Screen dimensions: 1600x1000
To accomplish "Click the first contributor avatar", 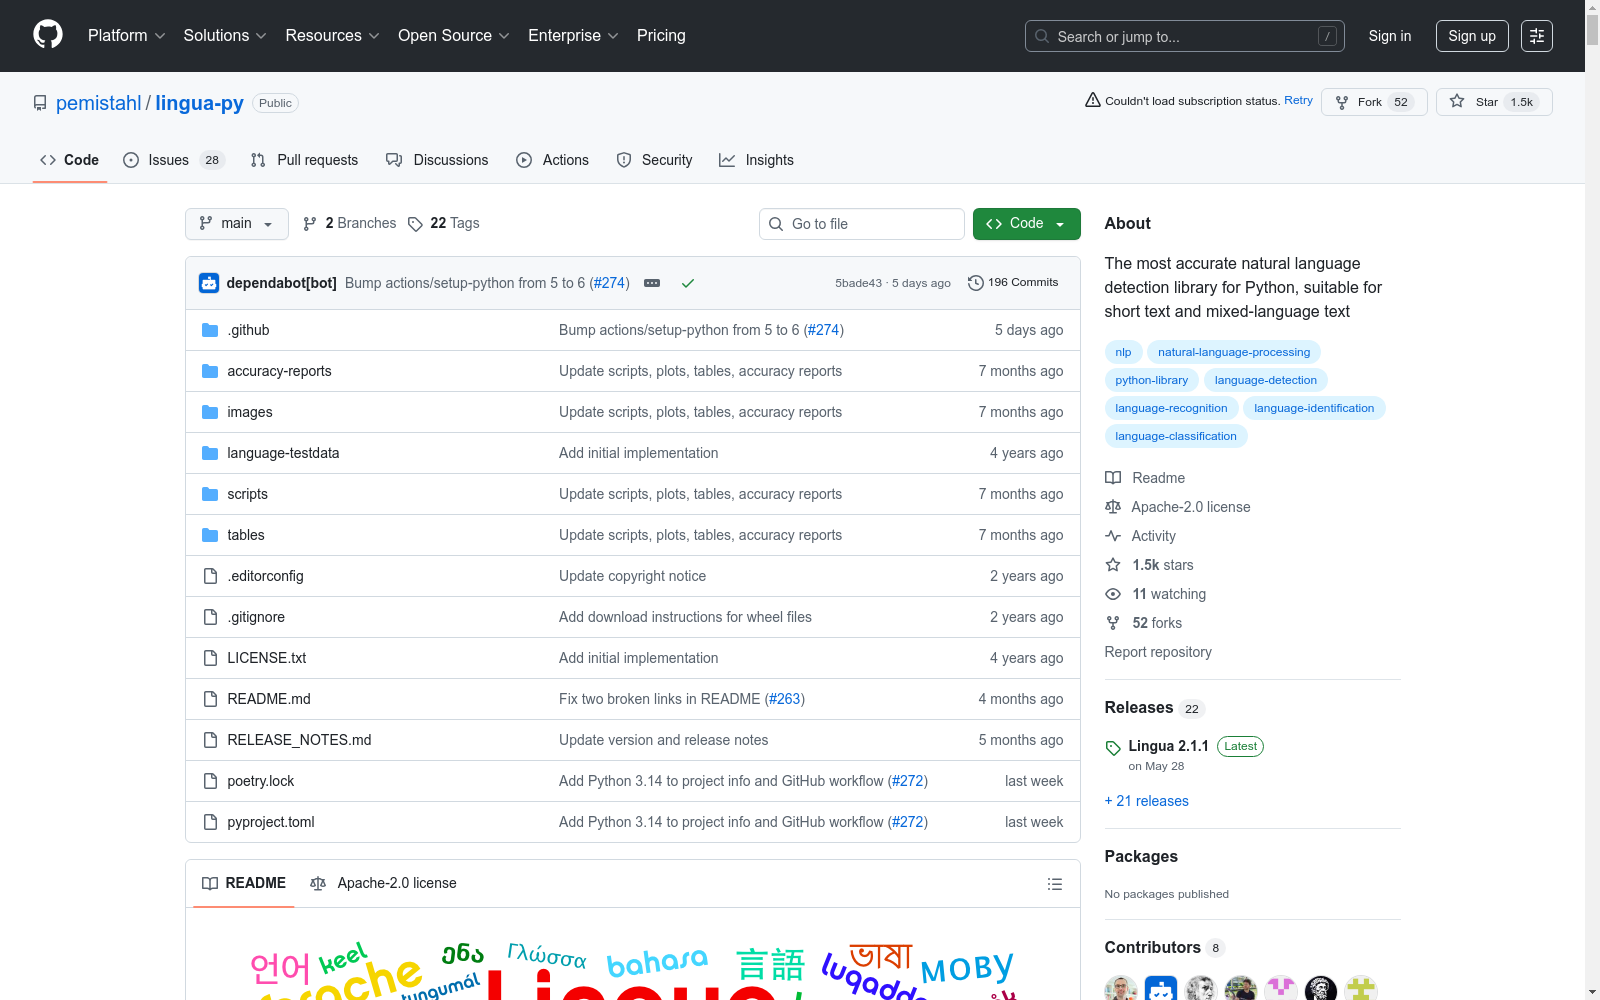I will [x=1121, y=990].
